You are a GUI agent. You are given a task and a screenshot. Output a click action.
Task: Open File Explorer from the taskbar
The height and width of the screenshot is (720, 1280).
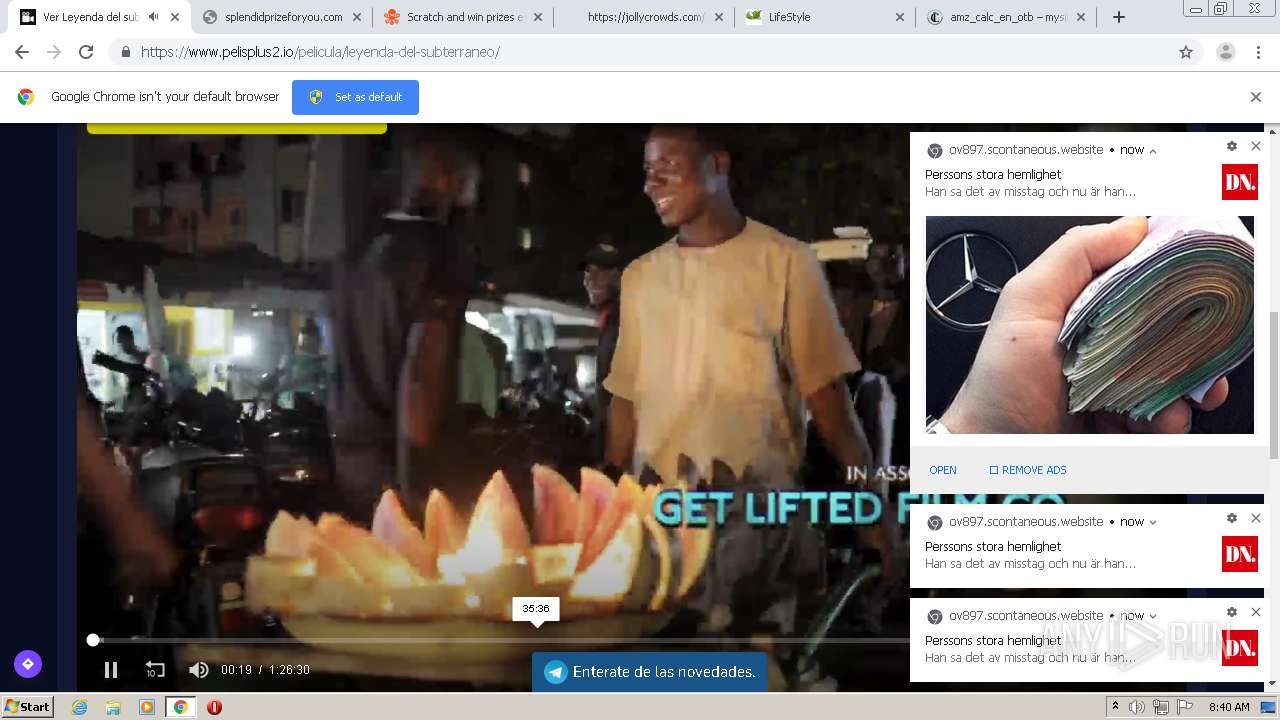pos(113,707)
